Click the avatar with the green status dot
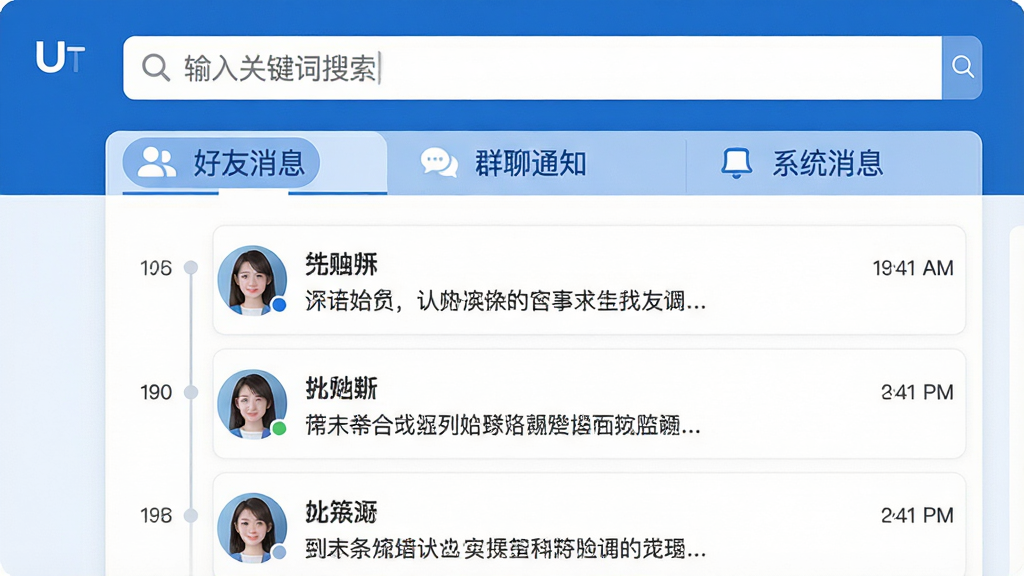The width and height of the screenshot is (1024, 576). pyautogui.click(x=252, y=404)
